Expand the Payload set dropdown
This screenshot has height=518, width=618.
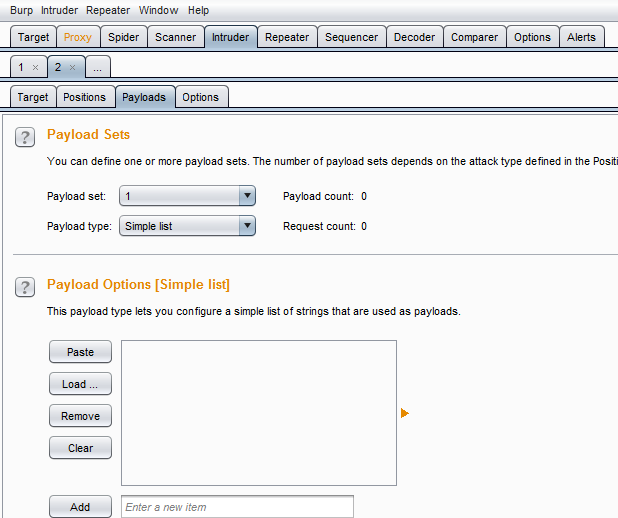[247, 196]
